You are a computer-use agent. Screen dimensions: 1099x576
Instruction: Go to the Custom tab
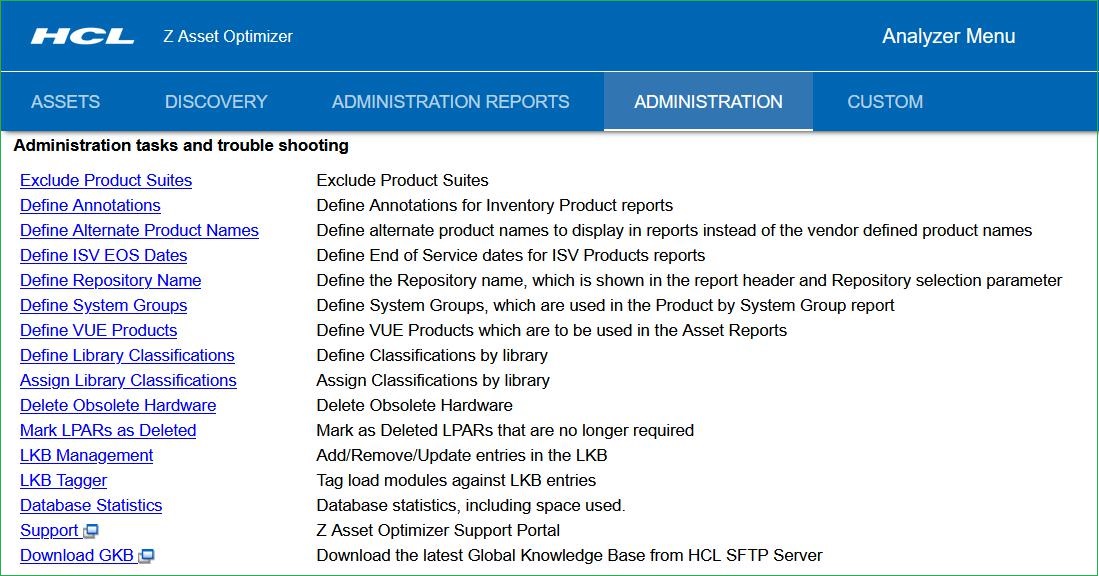885,102
